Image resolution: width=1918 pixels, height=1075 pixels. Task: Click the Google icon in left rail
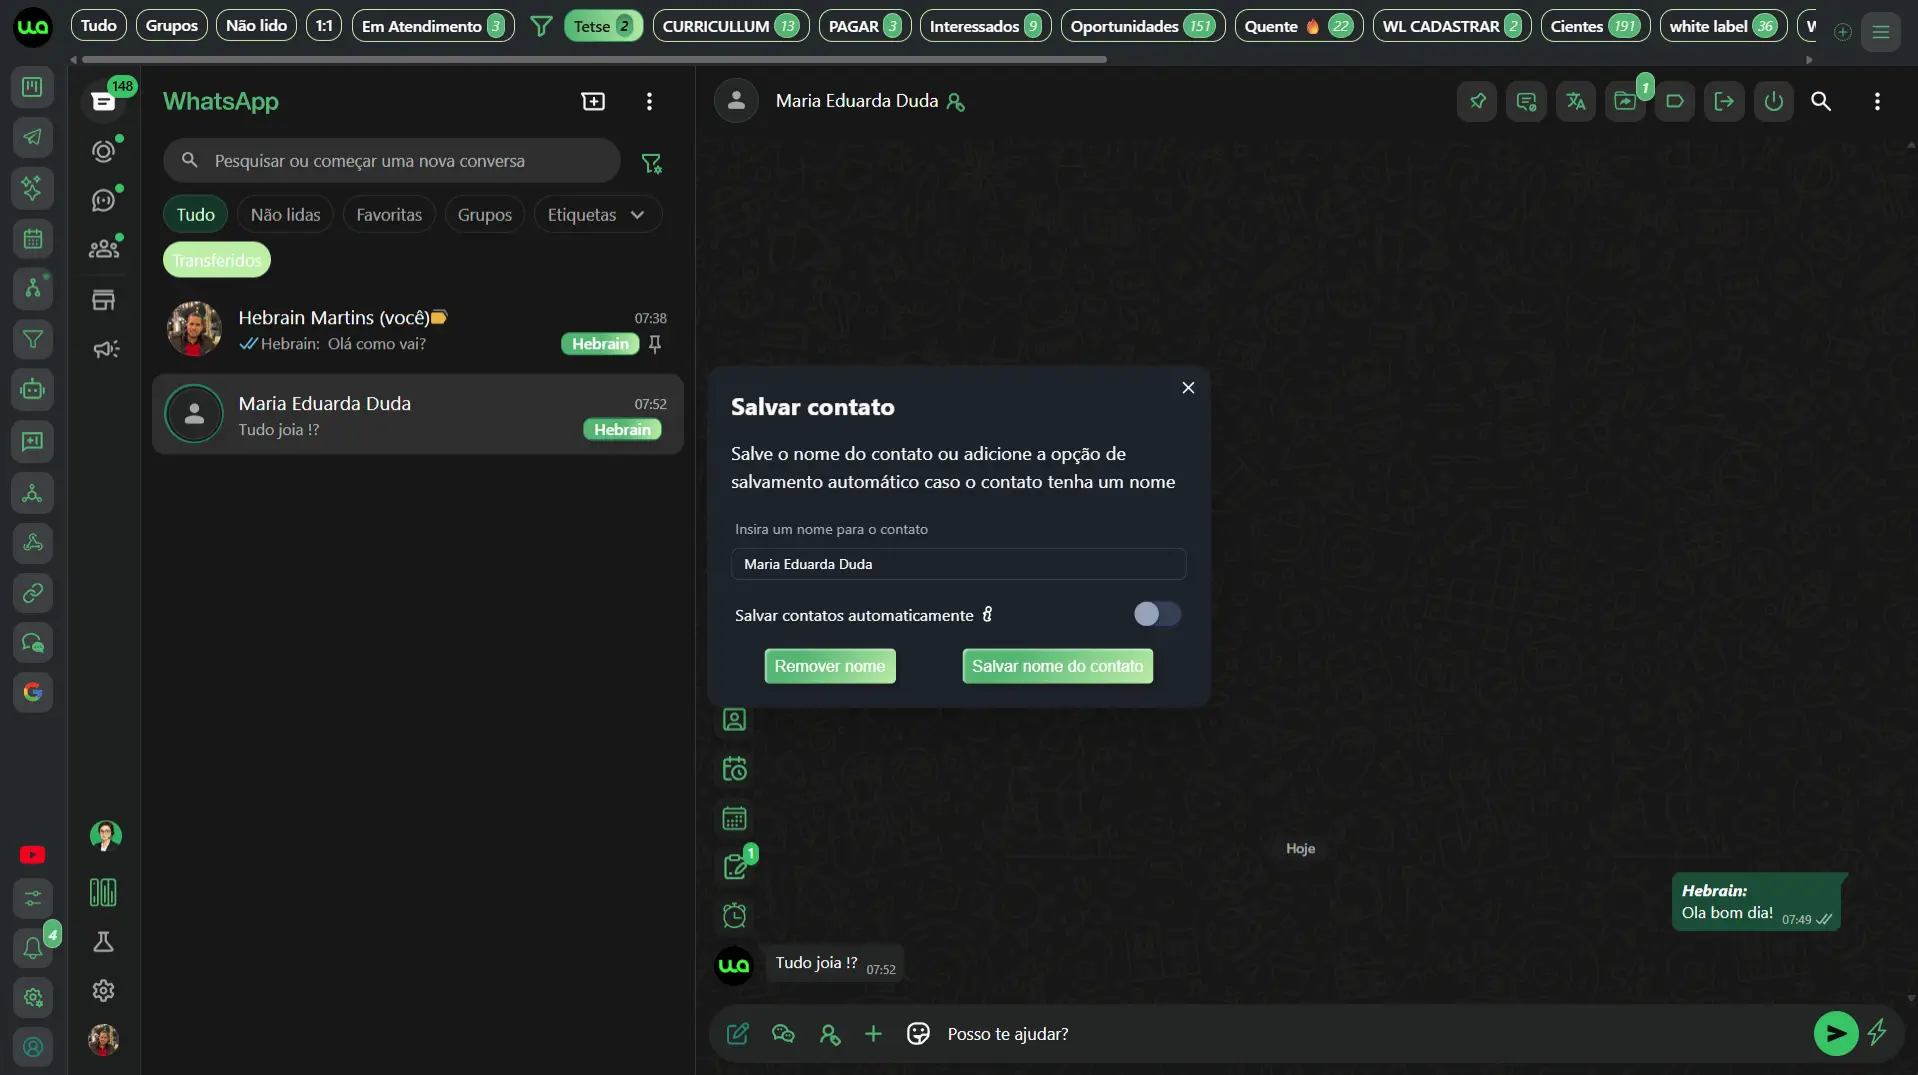(x=33, y=692)
